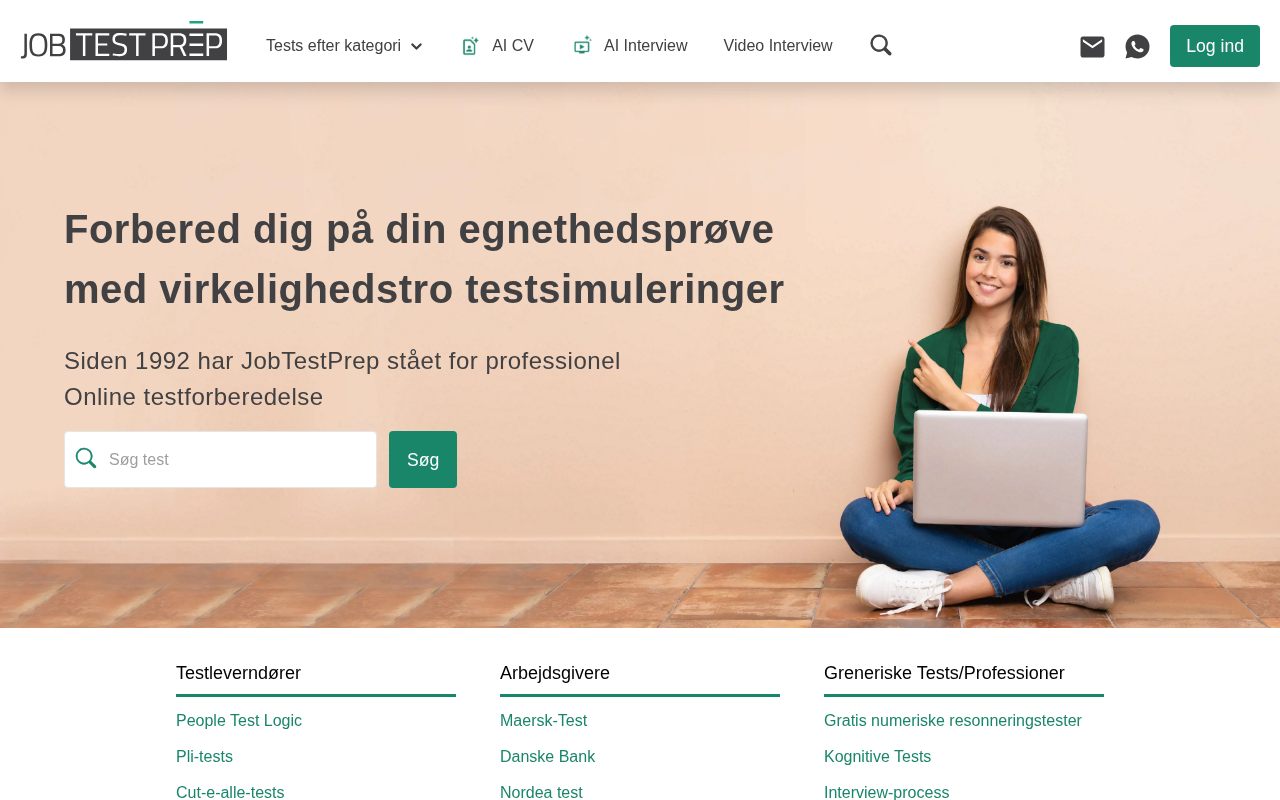
Task: Click the AI Interview video icon
Action: (582, 45)
